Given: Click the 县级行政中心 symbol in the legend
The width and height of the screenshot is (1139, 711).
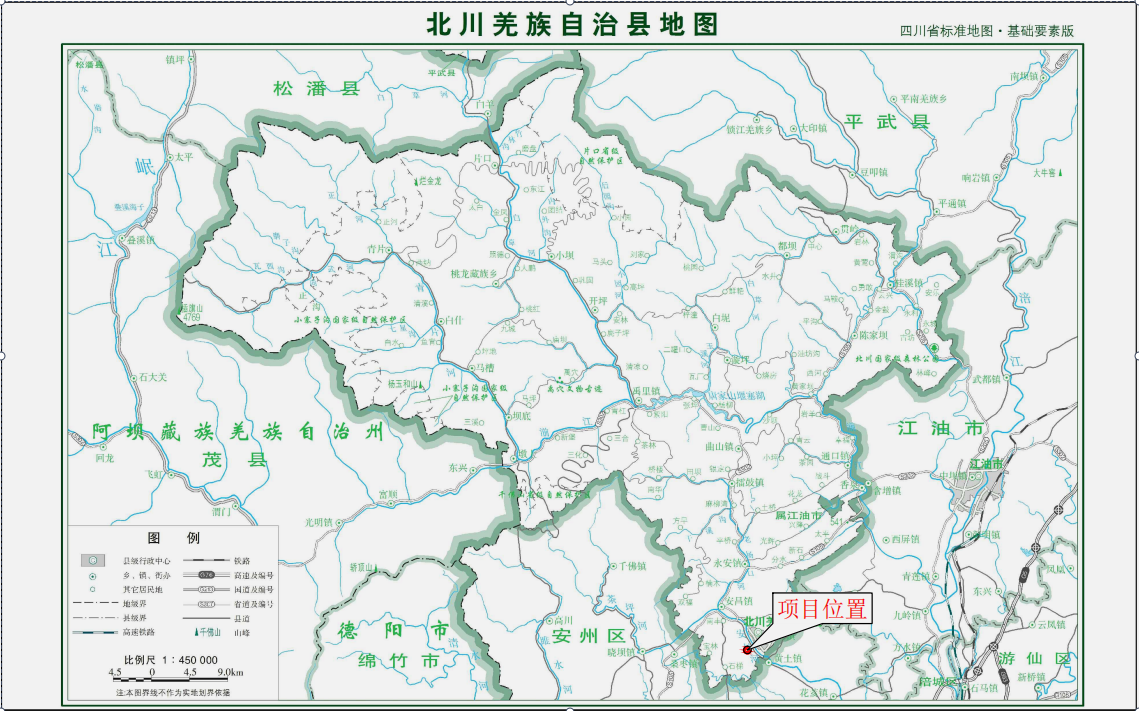Looking at the screenshot, I should pyautogui.click(x=92, y=561).
